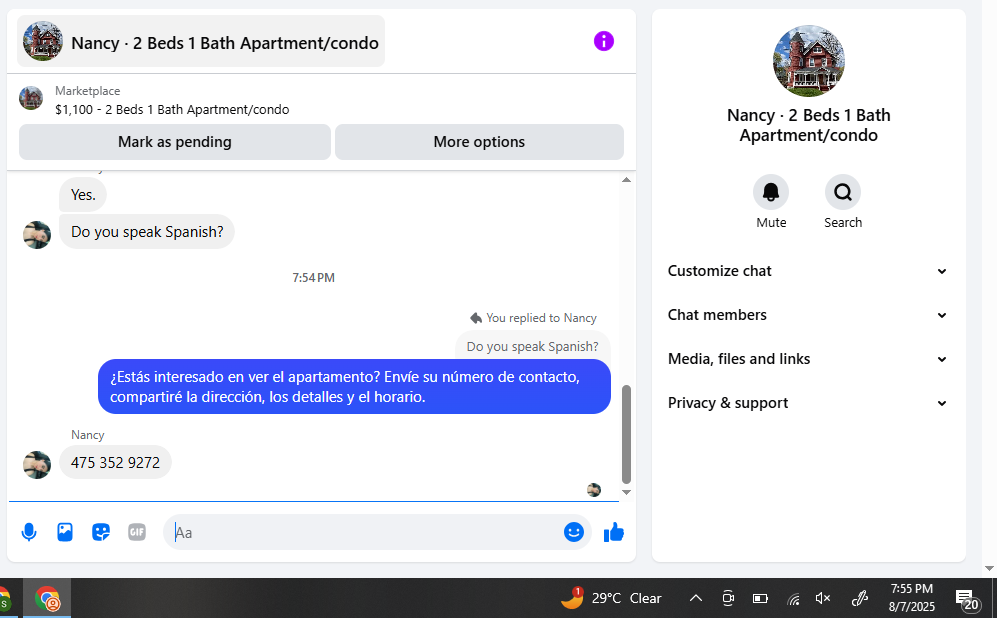The width and height of the screenshot is (997, 618).
Task: Click the 'Yes.' message bubble
Action: coord(83,195)
